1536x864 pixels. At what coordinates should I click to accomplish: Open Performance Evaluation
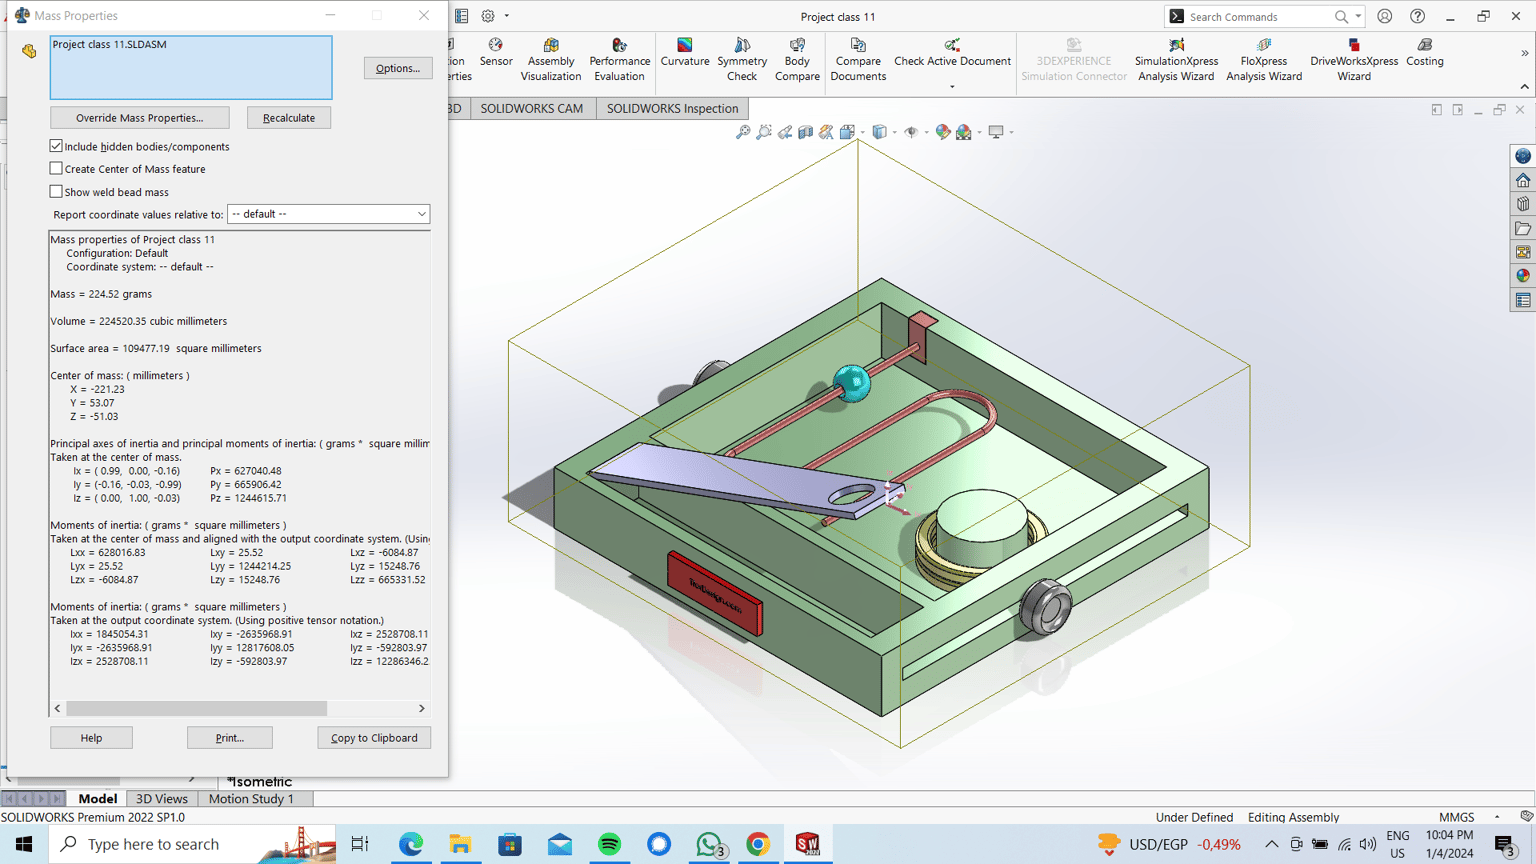coord(620,60)
